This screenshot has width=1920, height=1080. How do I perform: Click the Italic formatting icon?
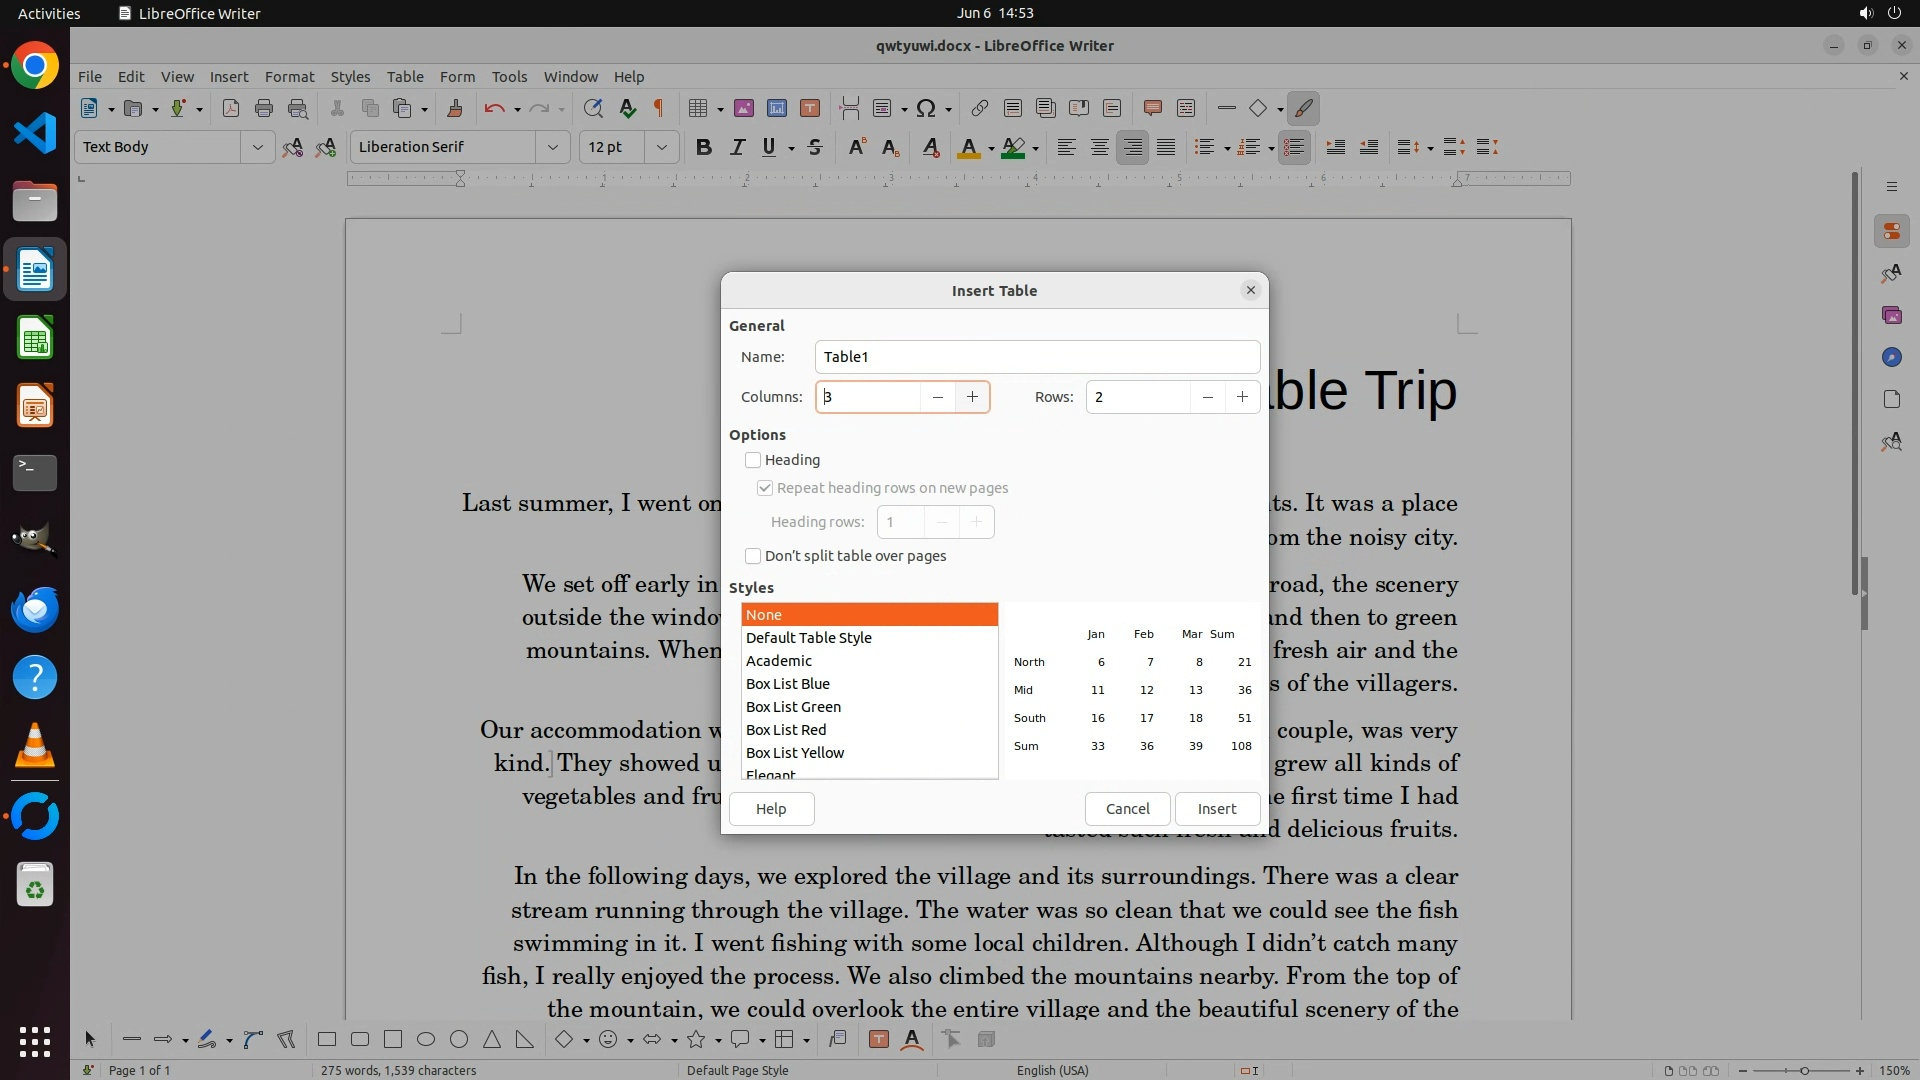737,147
